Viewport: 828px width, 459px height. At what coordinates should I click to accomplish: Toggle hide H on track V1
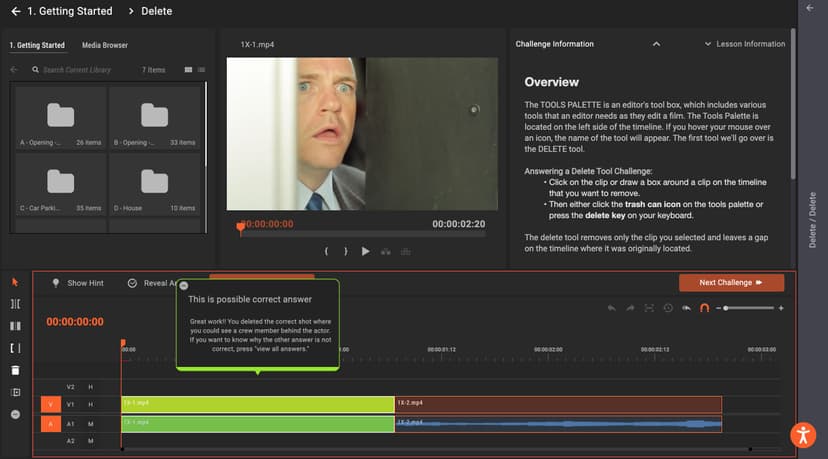pyautogui.click(x=91, y=405)
